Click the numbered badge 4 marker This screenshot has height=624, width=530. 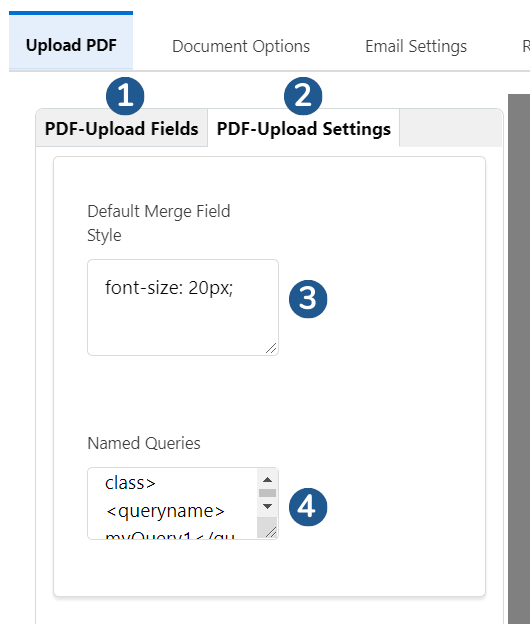pos(308,507)
